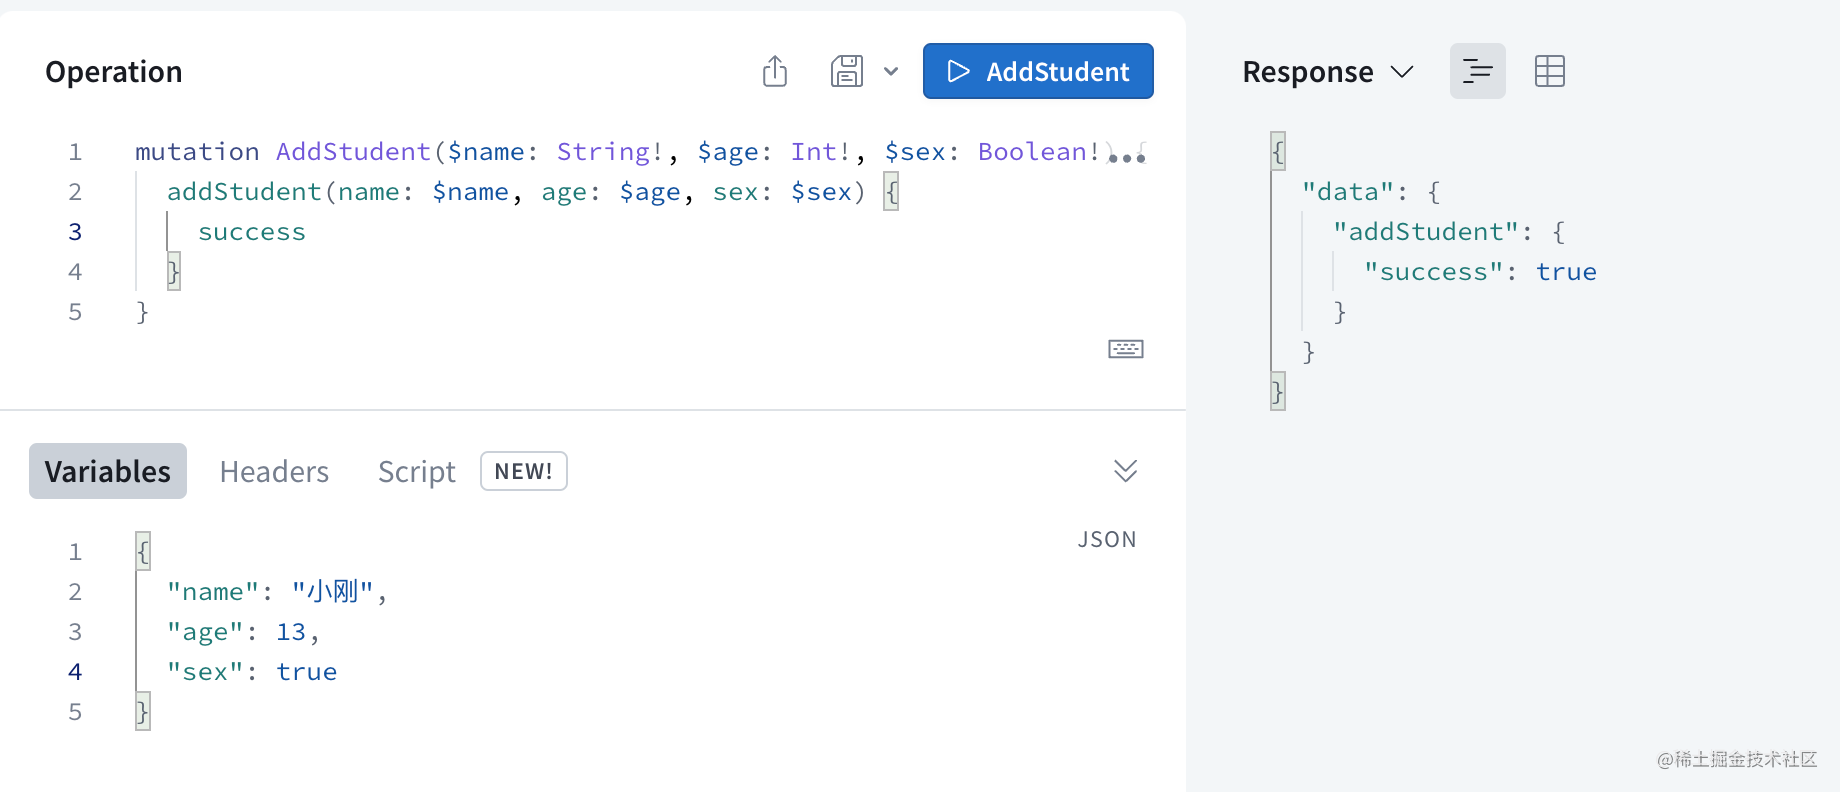
Task: Select the Script tab
Action: [x=416, y=471]
